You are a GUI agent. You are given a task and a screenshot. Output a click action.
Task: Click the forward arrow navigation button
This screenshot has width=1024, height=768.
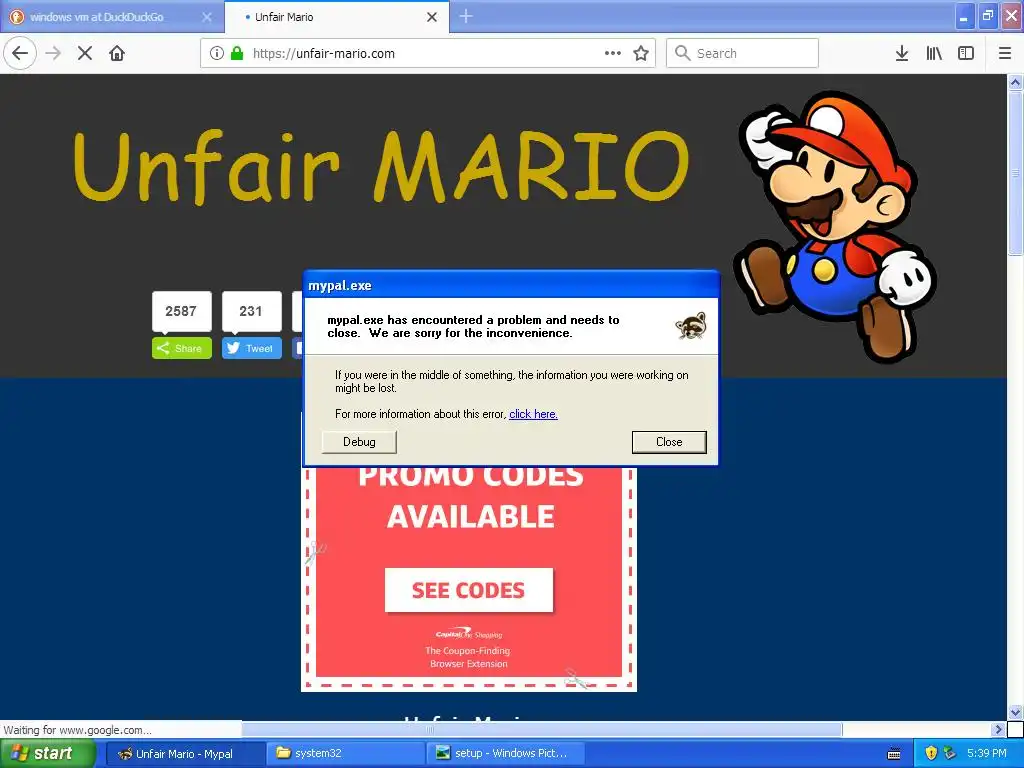[x=54, y=54]
